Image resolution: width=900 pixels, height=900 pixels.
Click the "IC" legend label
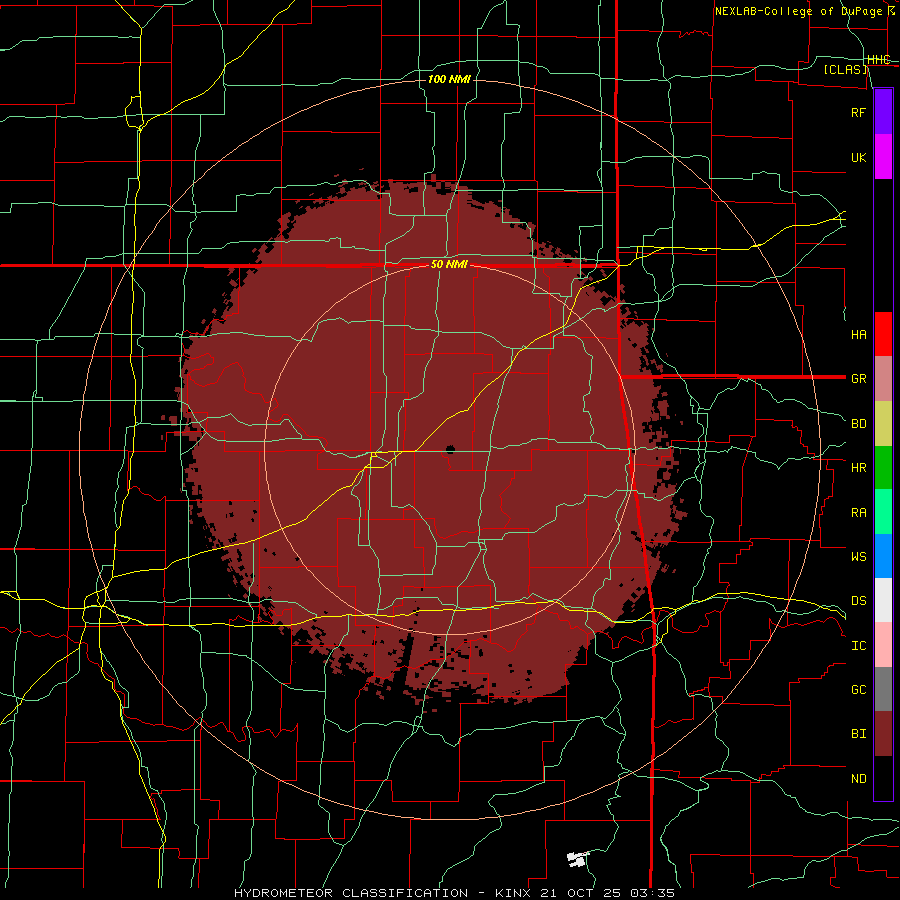coord(858,646)
